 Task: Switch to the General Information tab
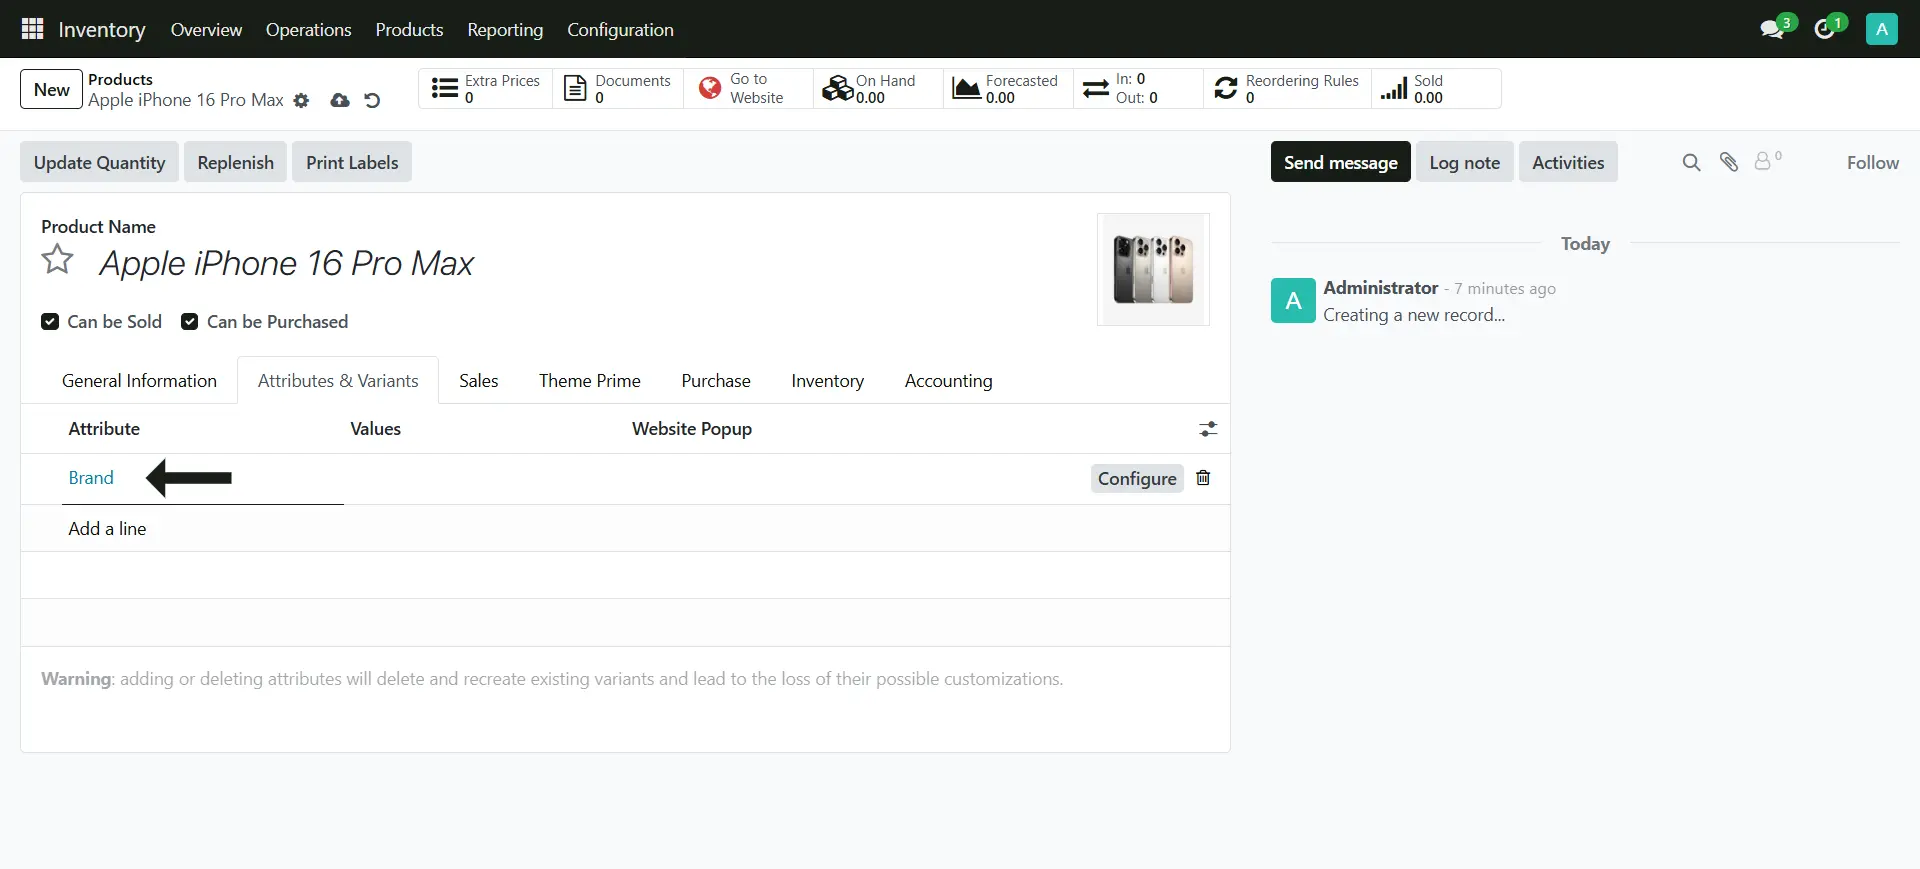(x=139, y=381)
